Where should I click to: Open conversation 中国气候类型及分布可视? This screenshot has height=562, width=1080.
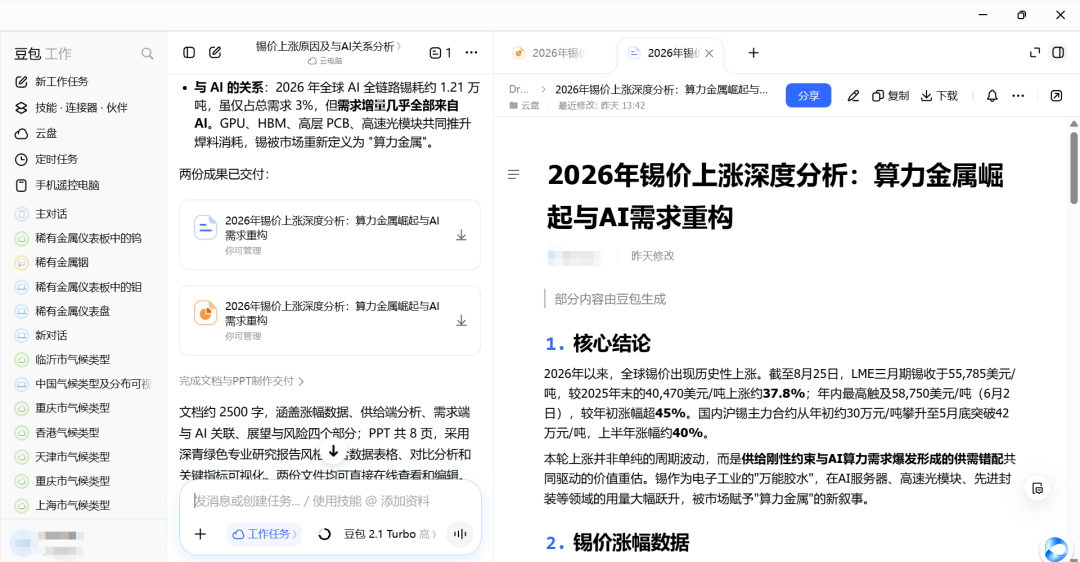[x=83, y=384]
